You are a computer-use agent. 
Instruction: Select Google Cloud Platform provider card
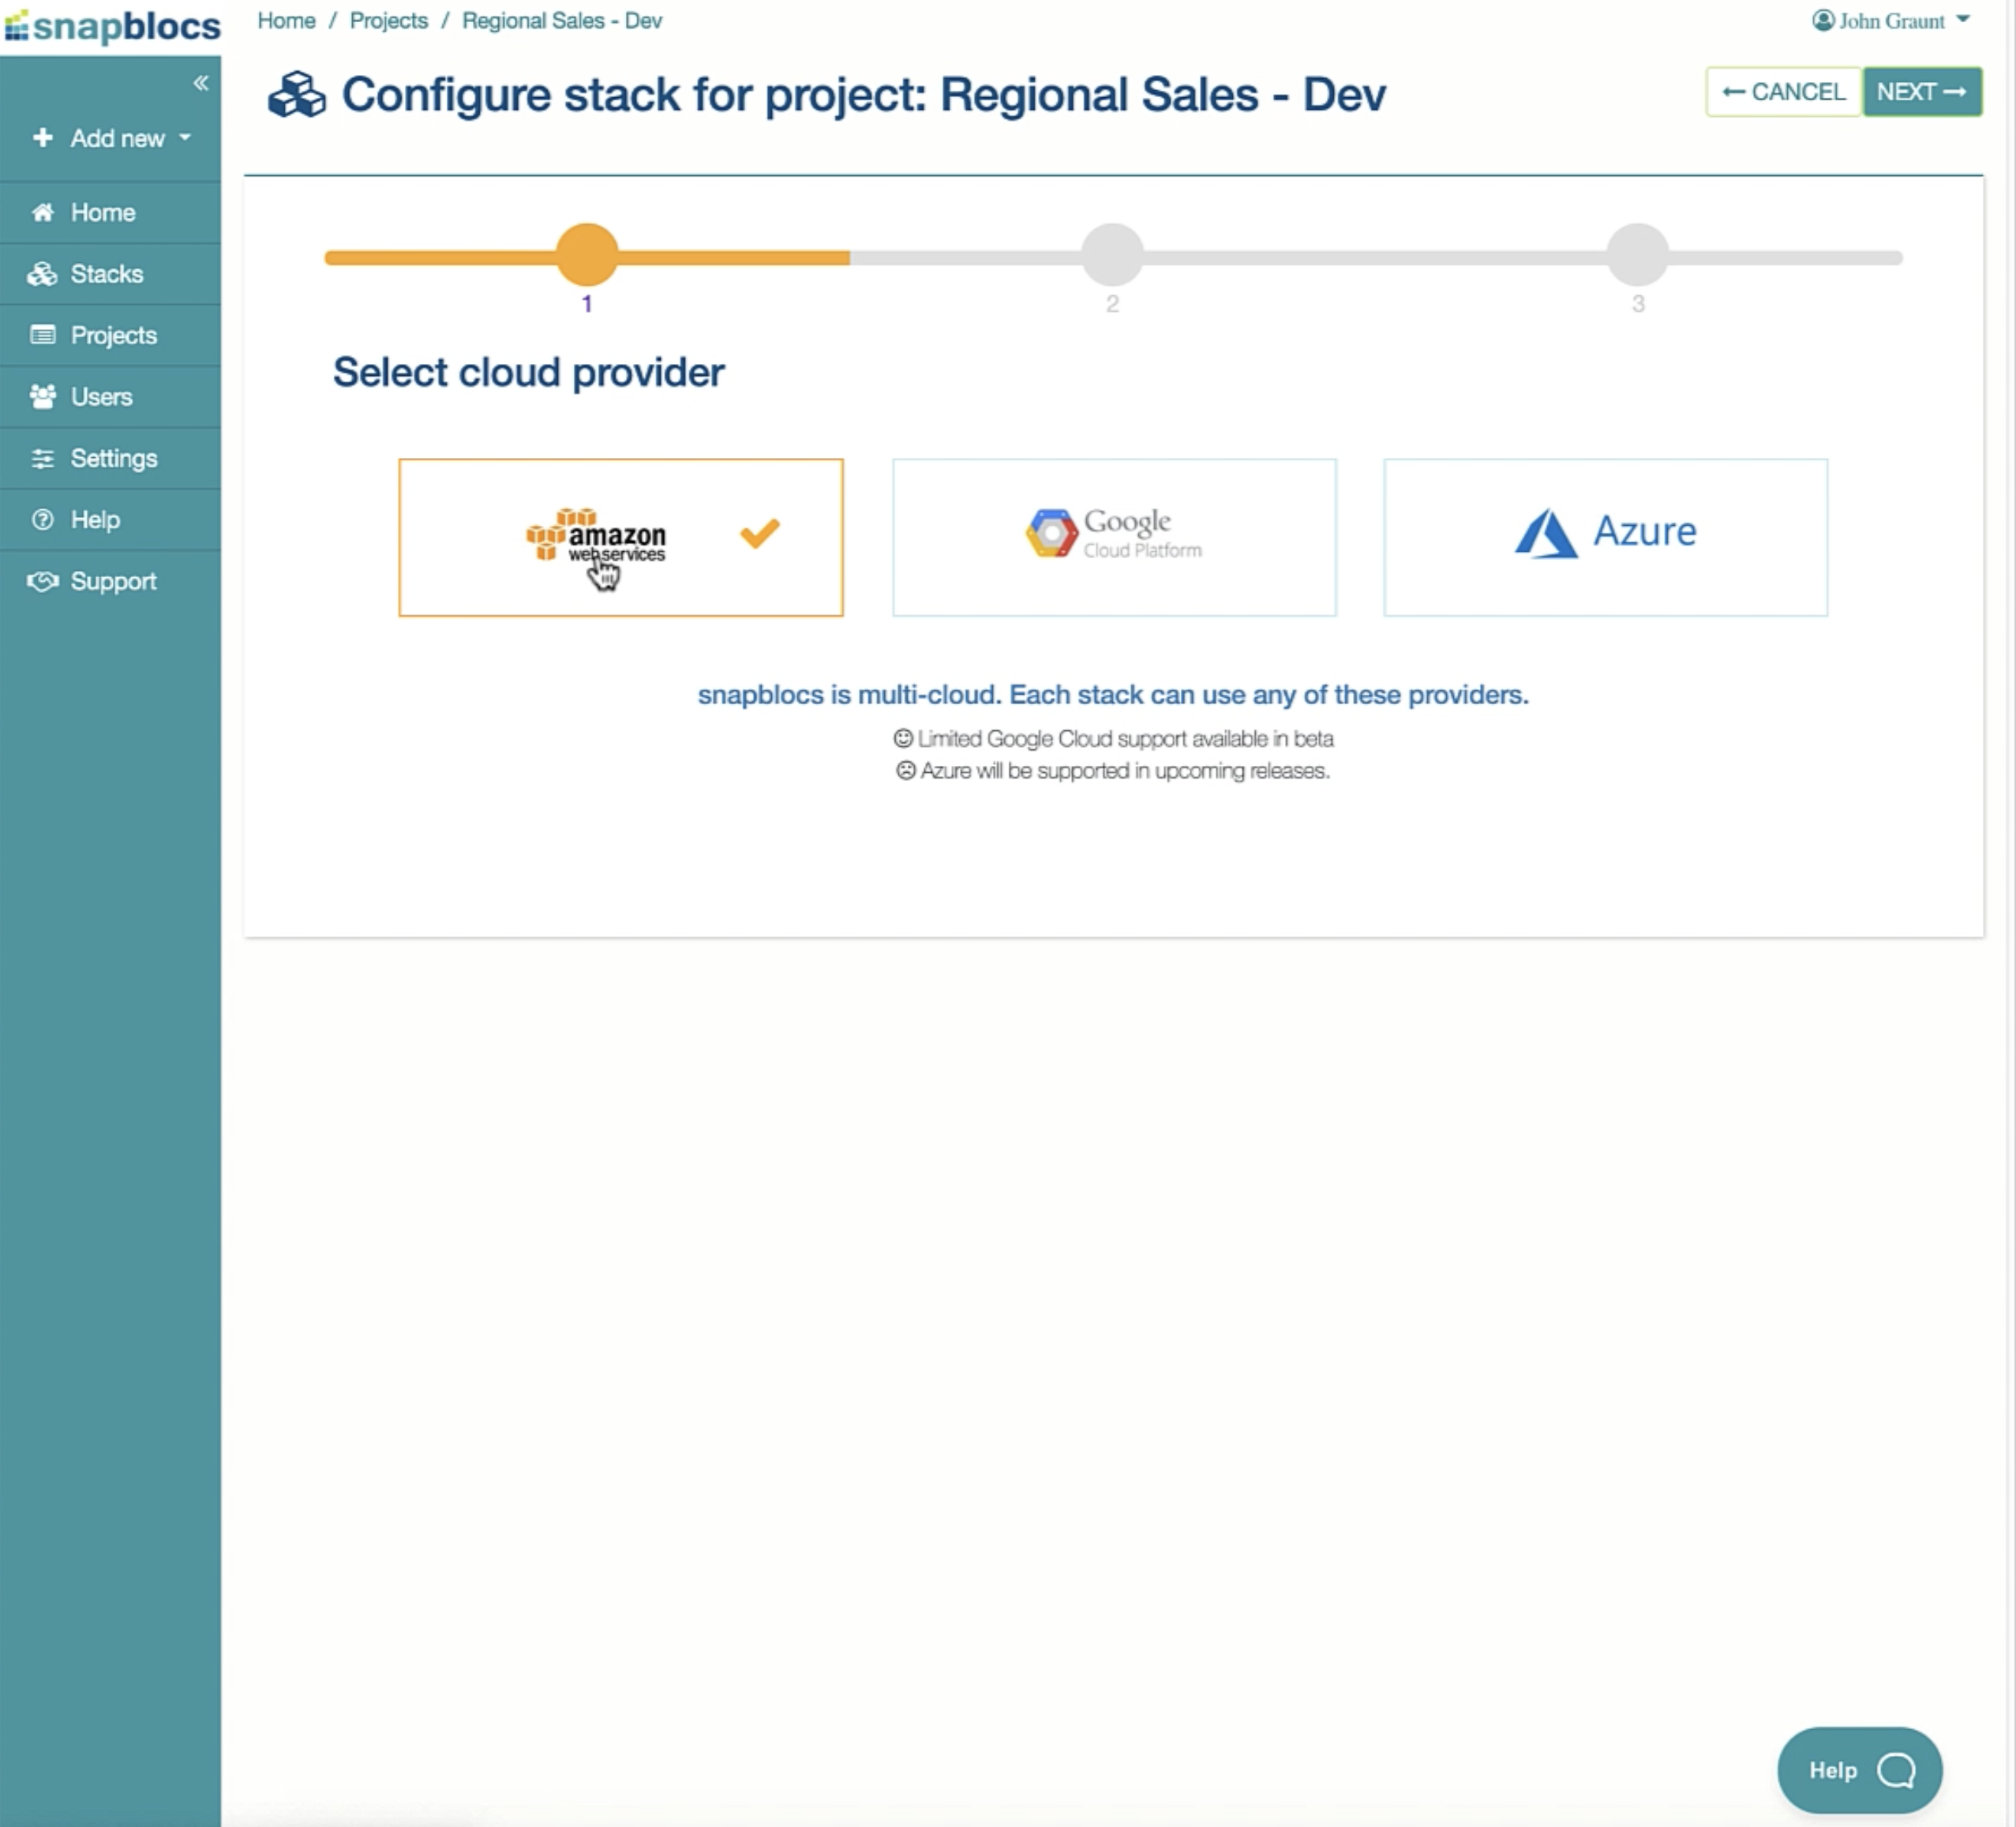pos(1113,537)
